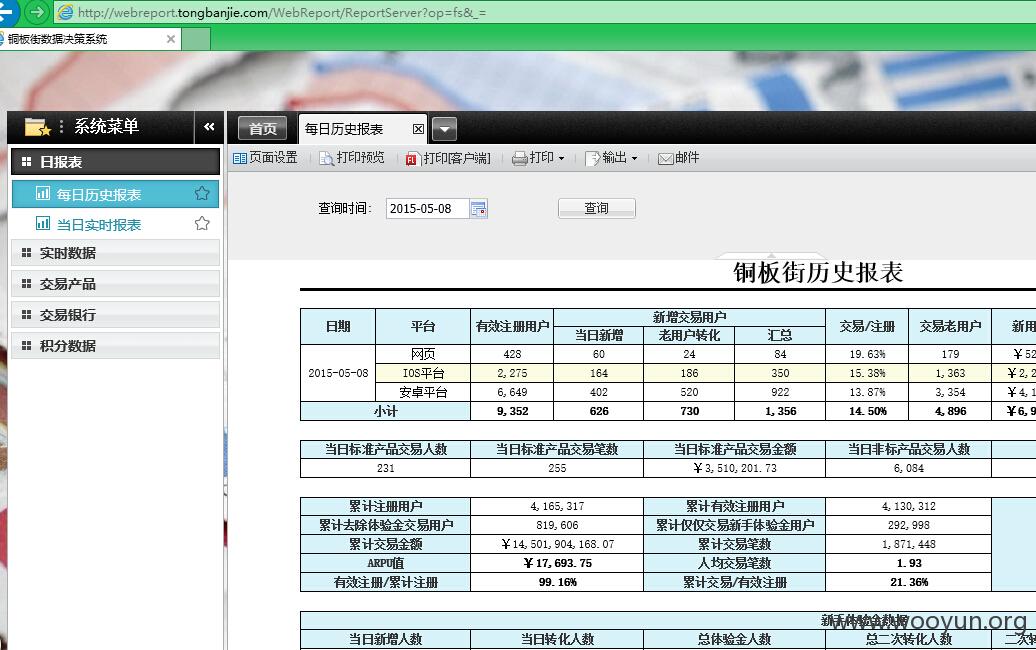Open 页面设置 page setup
Viewport: 1036px width, 650px height.
tap(266, 158)
